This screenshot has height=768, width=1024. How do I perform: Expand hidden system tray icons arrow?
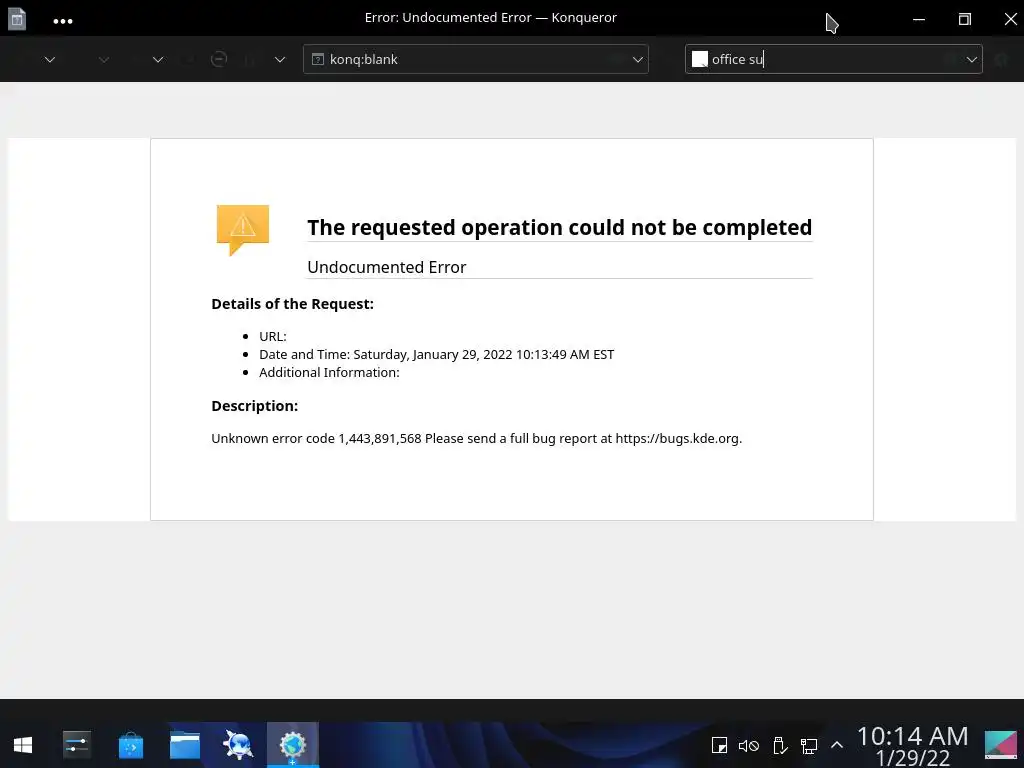click(837, 745)
